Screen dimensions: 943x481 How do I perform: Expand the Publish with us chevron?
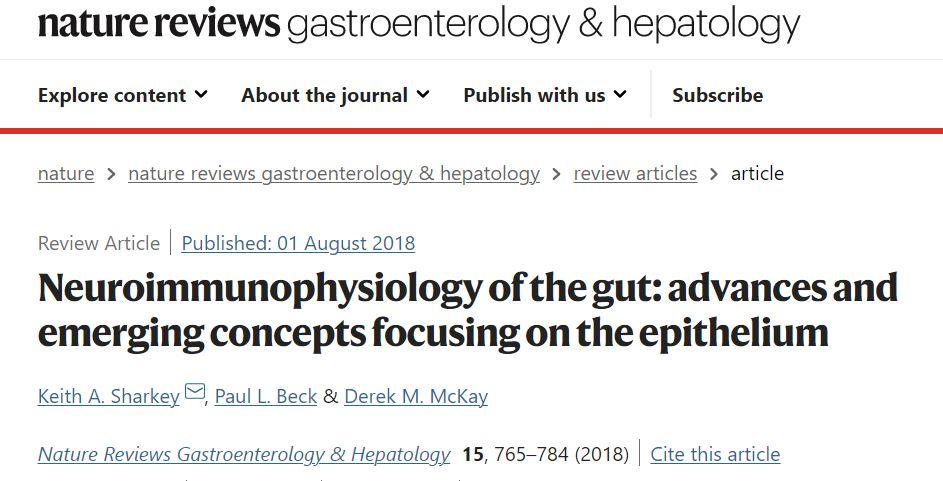[620, 95]
